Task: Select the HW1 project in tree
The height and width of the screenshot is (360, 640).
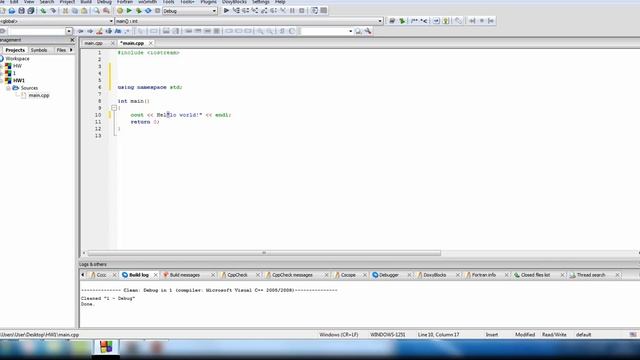Action: tap(19, 80)
